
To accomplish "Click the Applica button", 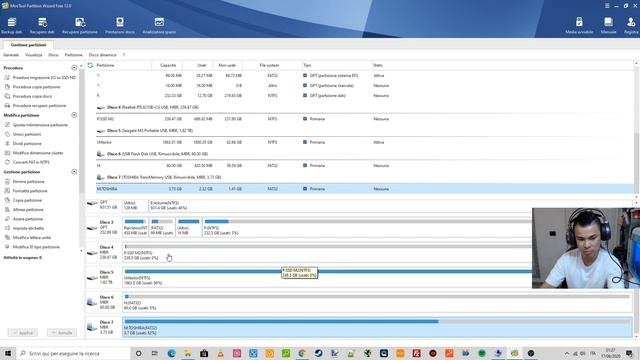I will click(x=22, y=333).
